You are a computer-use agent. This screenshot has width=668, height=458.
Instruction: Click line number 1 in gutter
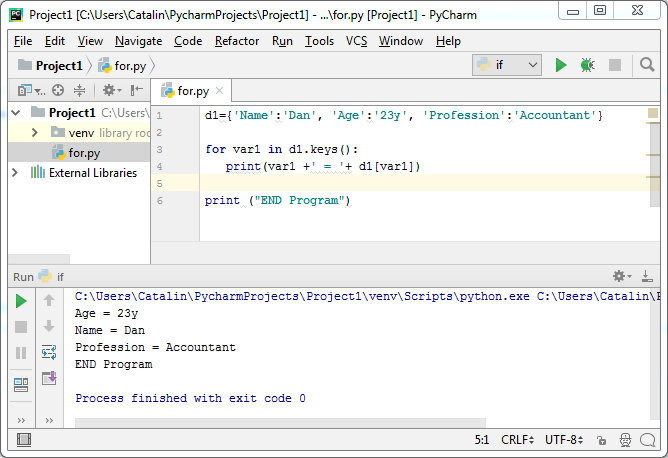pyautogui.click(x=159, y=115)
